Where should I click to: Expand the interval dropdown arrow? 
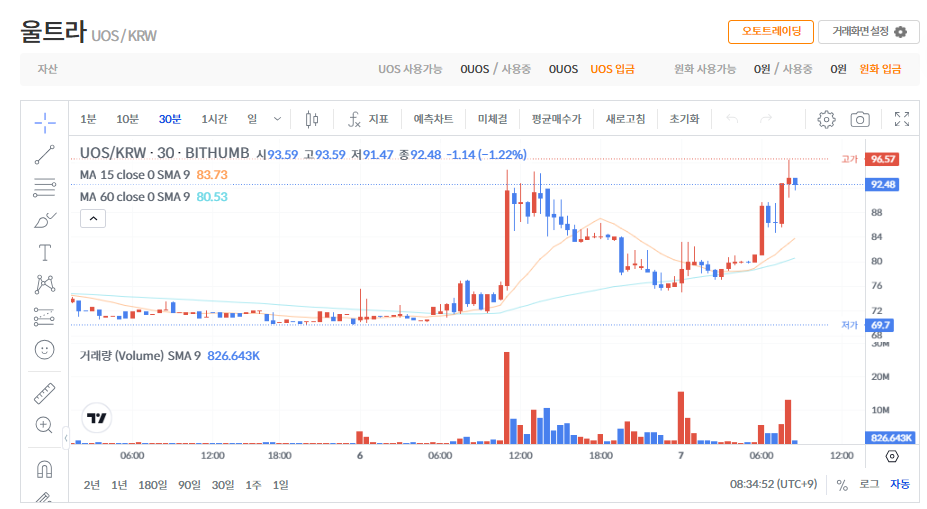[x=277, y=119]
